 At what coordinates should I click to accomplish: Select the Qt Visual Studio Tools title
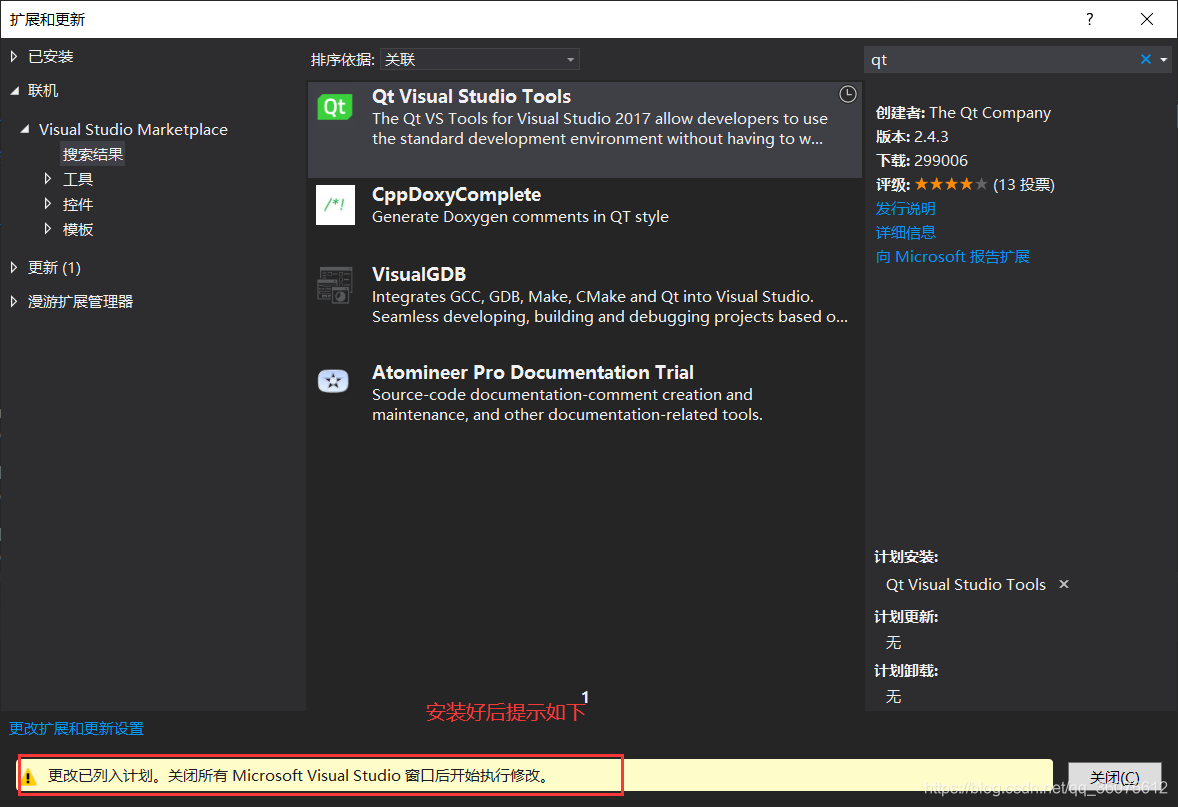[471, 96]
